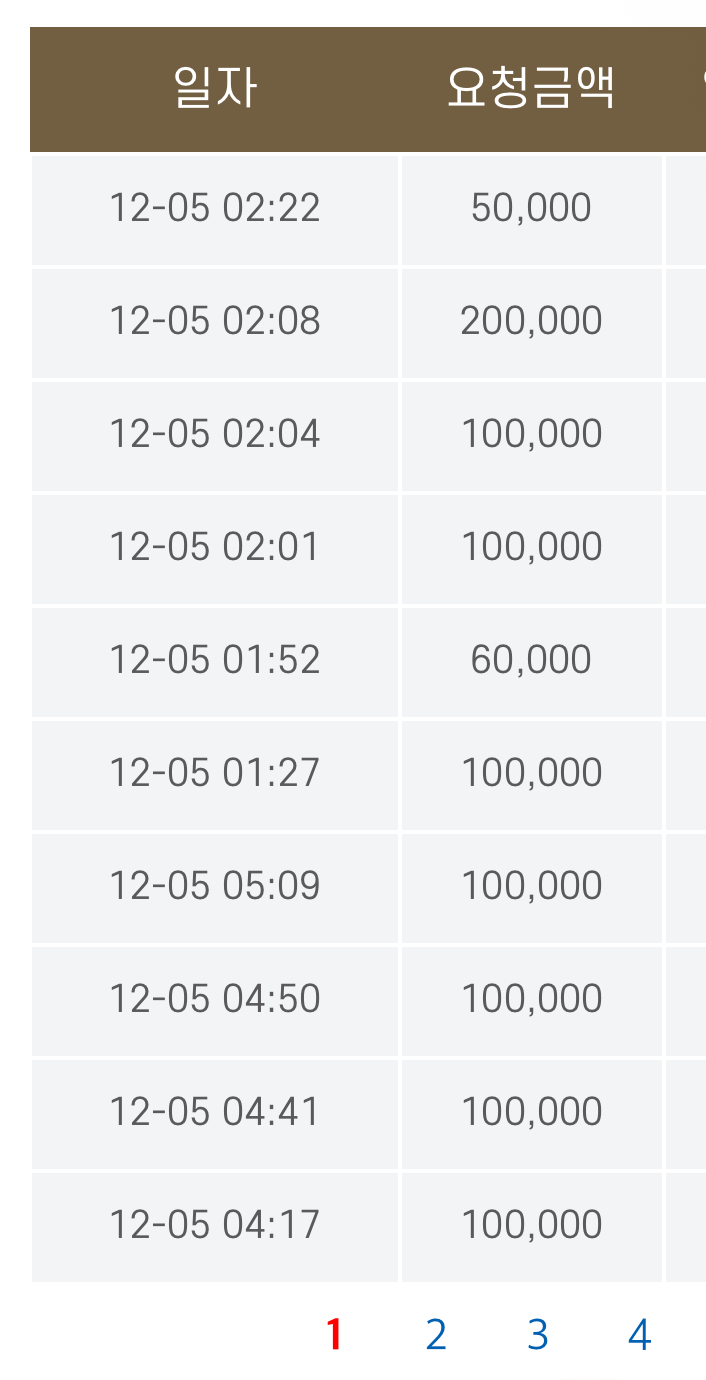Click the 12-05 05:09 date cell

(215, 886)
